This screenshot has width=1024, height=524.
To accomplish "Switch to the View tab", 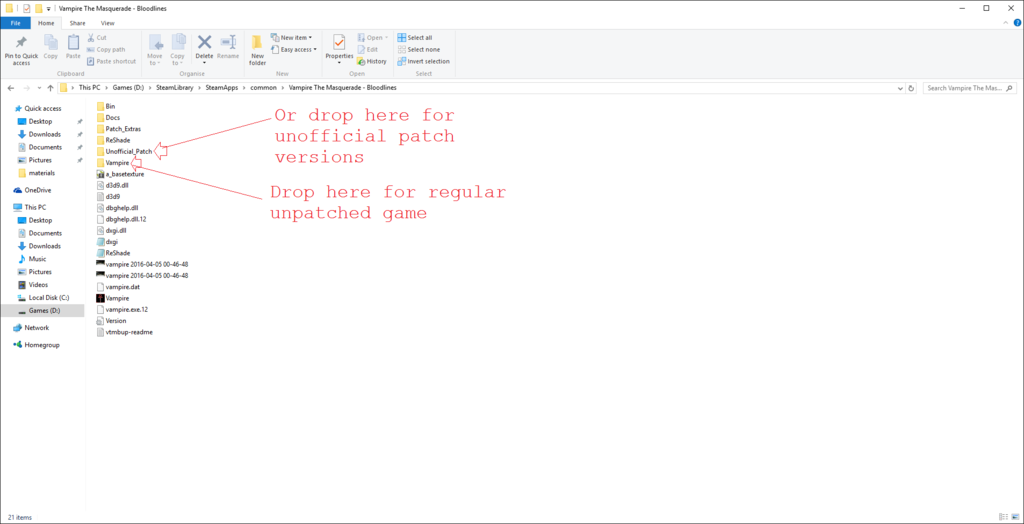I will tap(107, 23).
